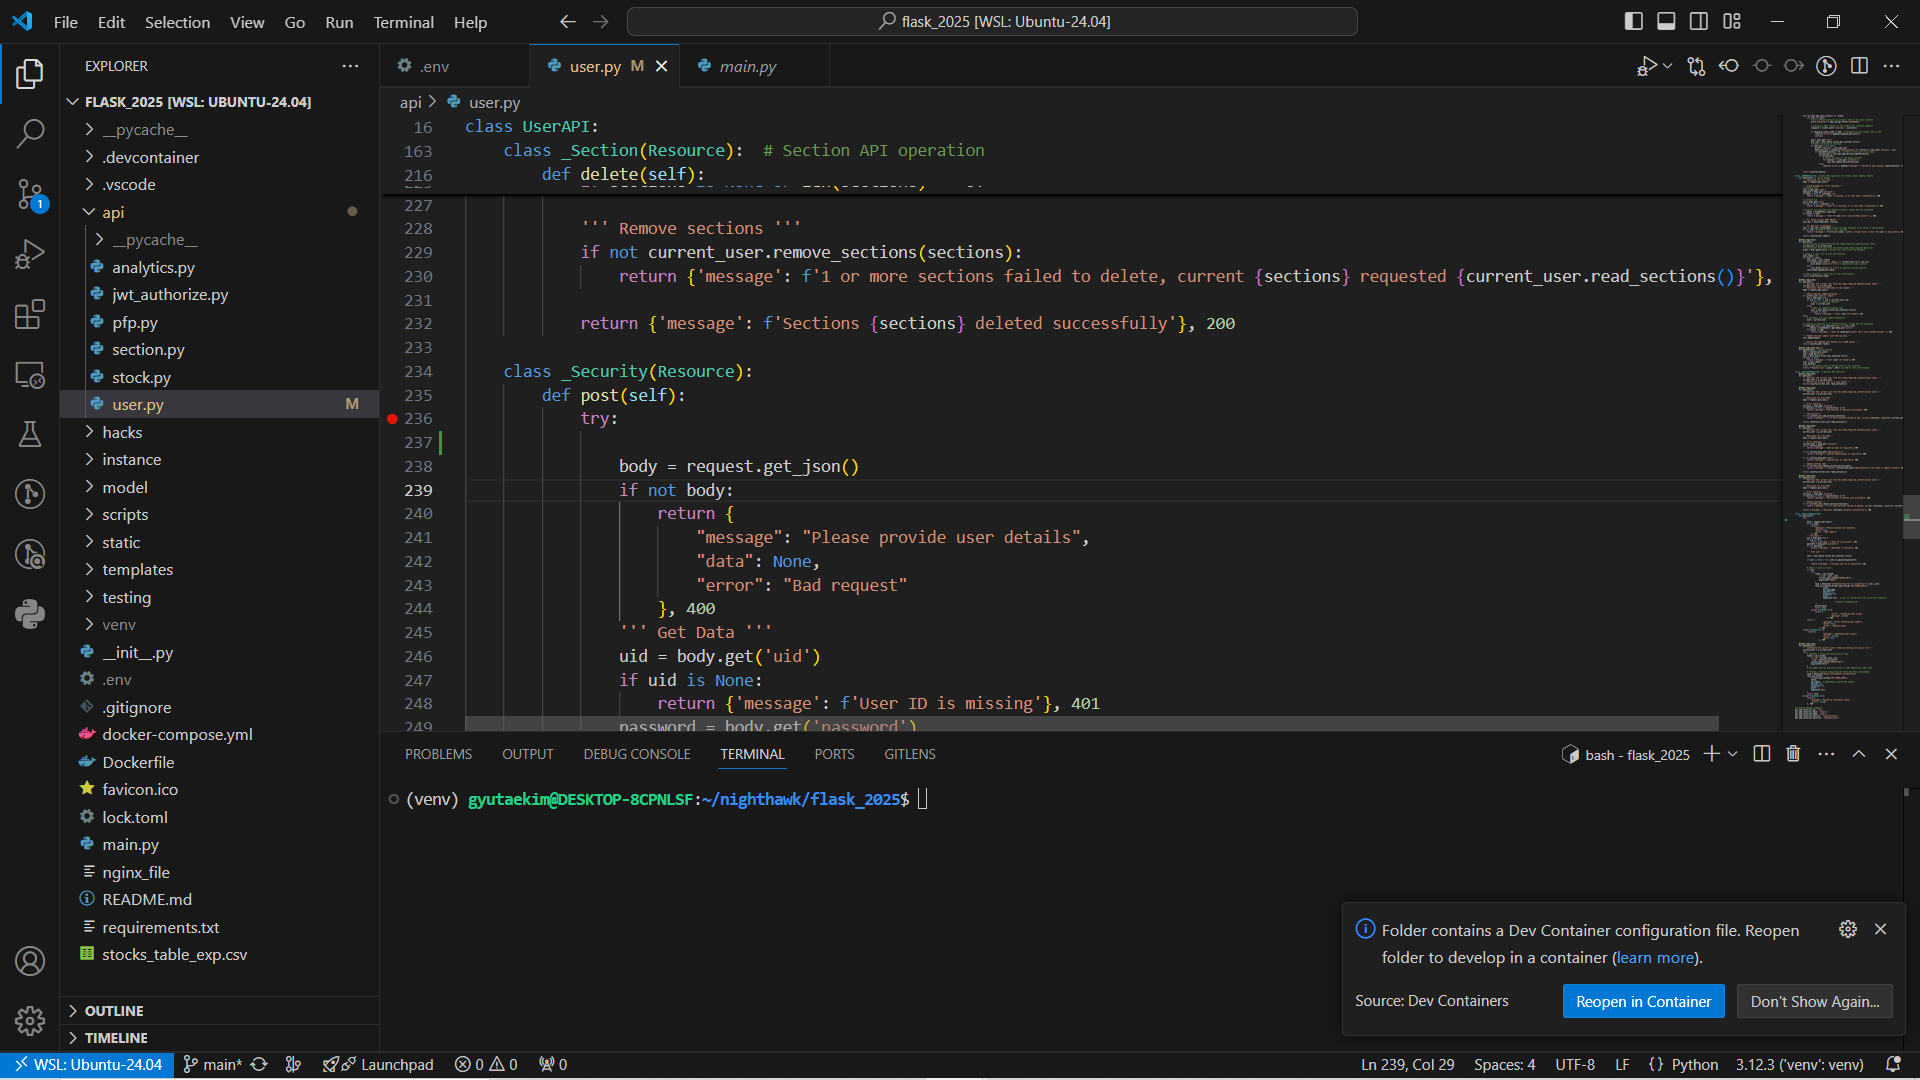The width and height of the screenshot is (1920, 1080).
Task: Click Reopen in Container button
Action: tap(1643, 1002)
